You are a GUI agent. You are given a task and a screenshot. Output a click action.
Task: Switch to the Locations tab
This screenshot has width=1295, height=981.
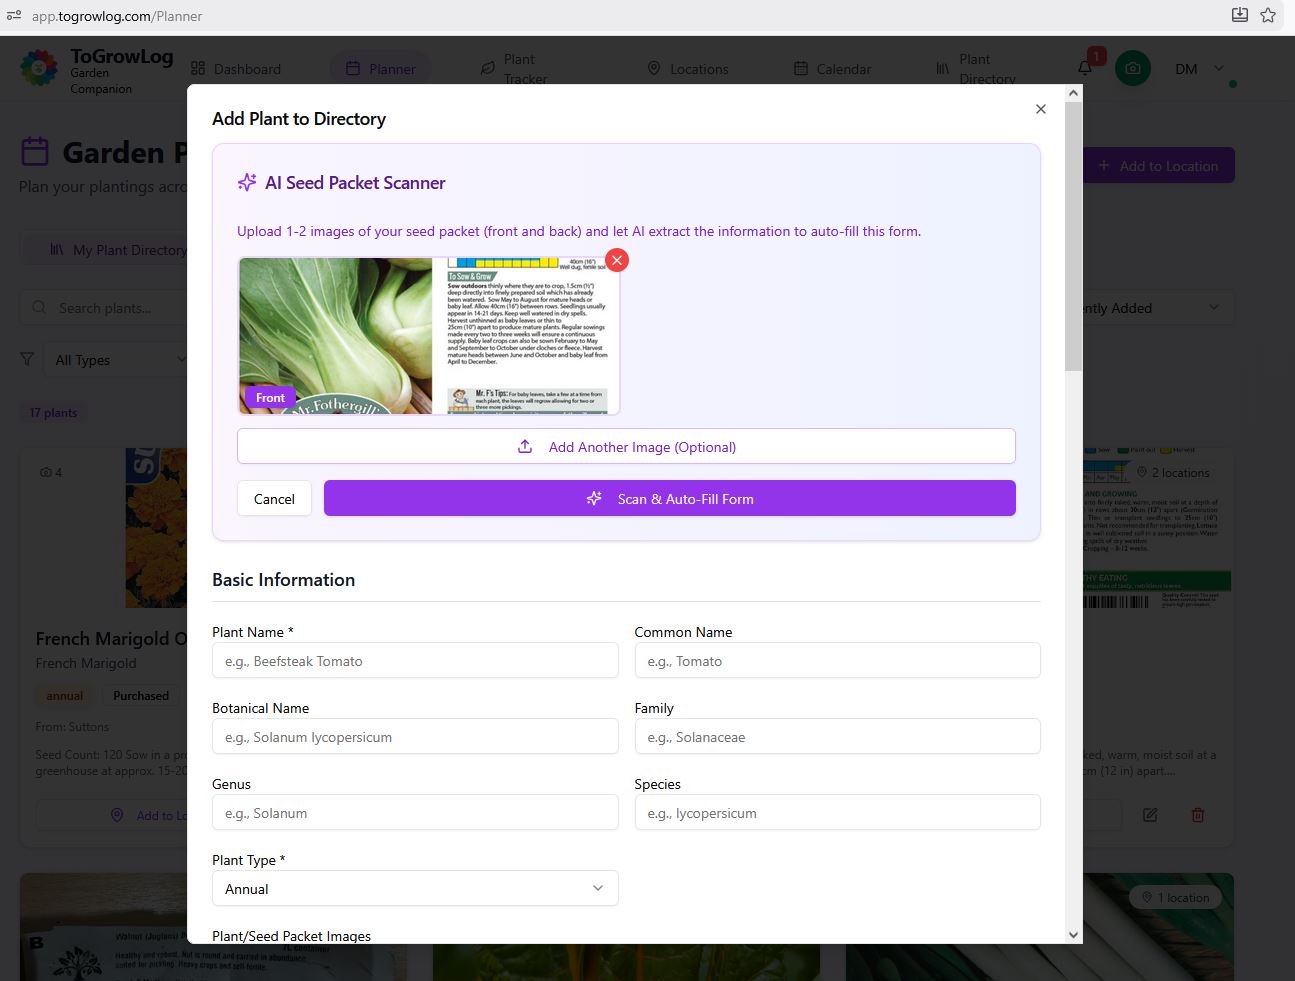(688, 69)
